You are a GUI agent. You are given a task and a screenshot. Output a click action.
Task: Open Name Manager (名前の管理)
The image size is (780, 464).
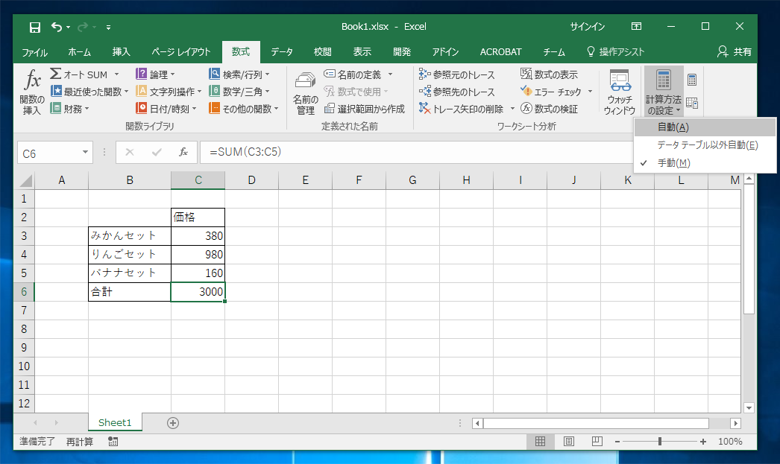click(305, 93)
